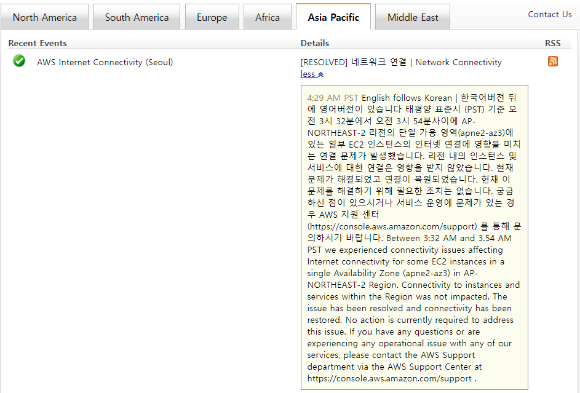Click the 4:29 AM PST timestamp
The height and width of the screenshot is (393, 580).
332,98
